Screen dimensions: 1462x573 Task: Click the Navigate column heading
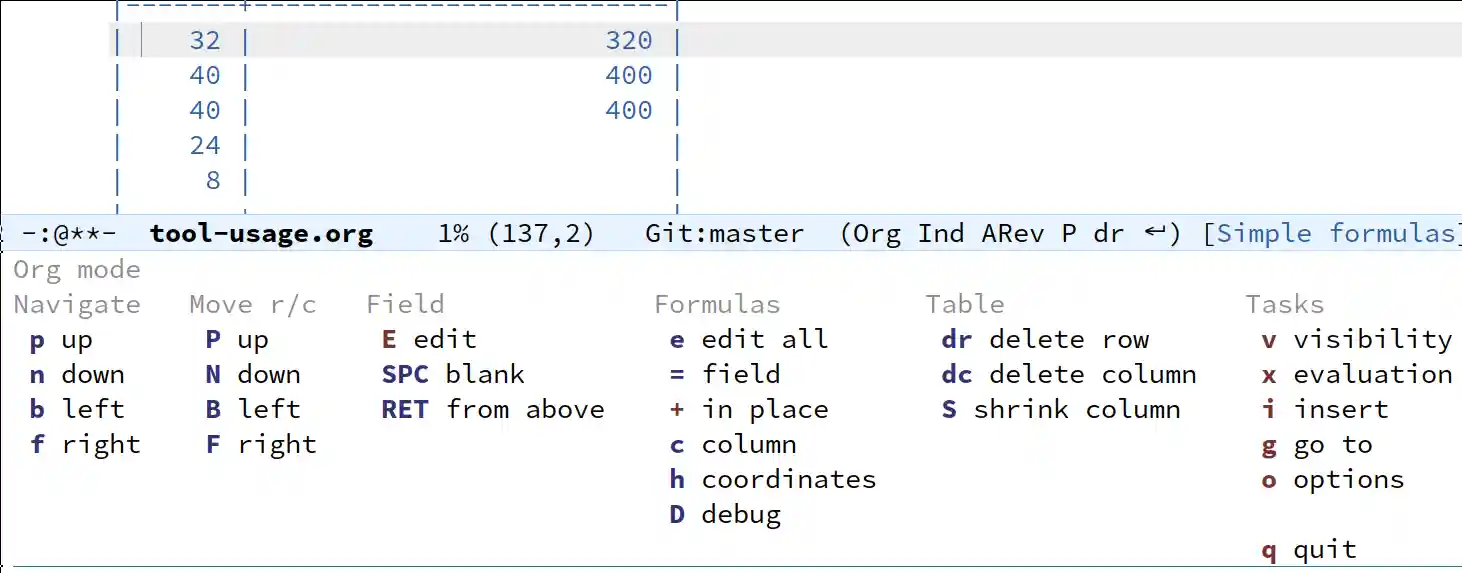coord(77,305)
